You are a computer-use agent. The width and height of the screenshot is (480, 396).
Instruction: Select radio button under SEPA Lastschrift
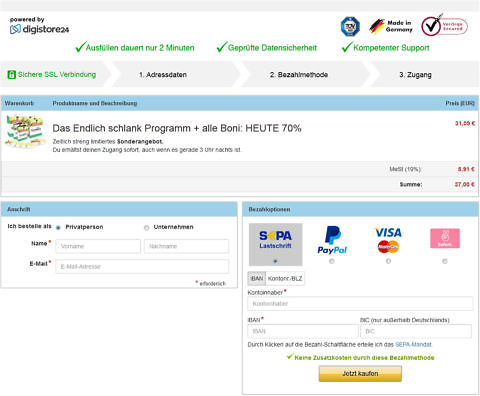click(x=275, y=261)
